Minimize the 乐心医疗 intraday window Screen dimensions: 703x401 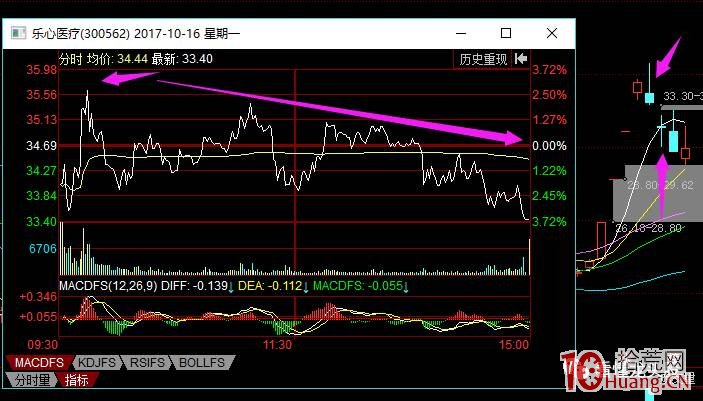461,33
